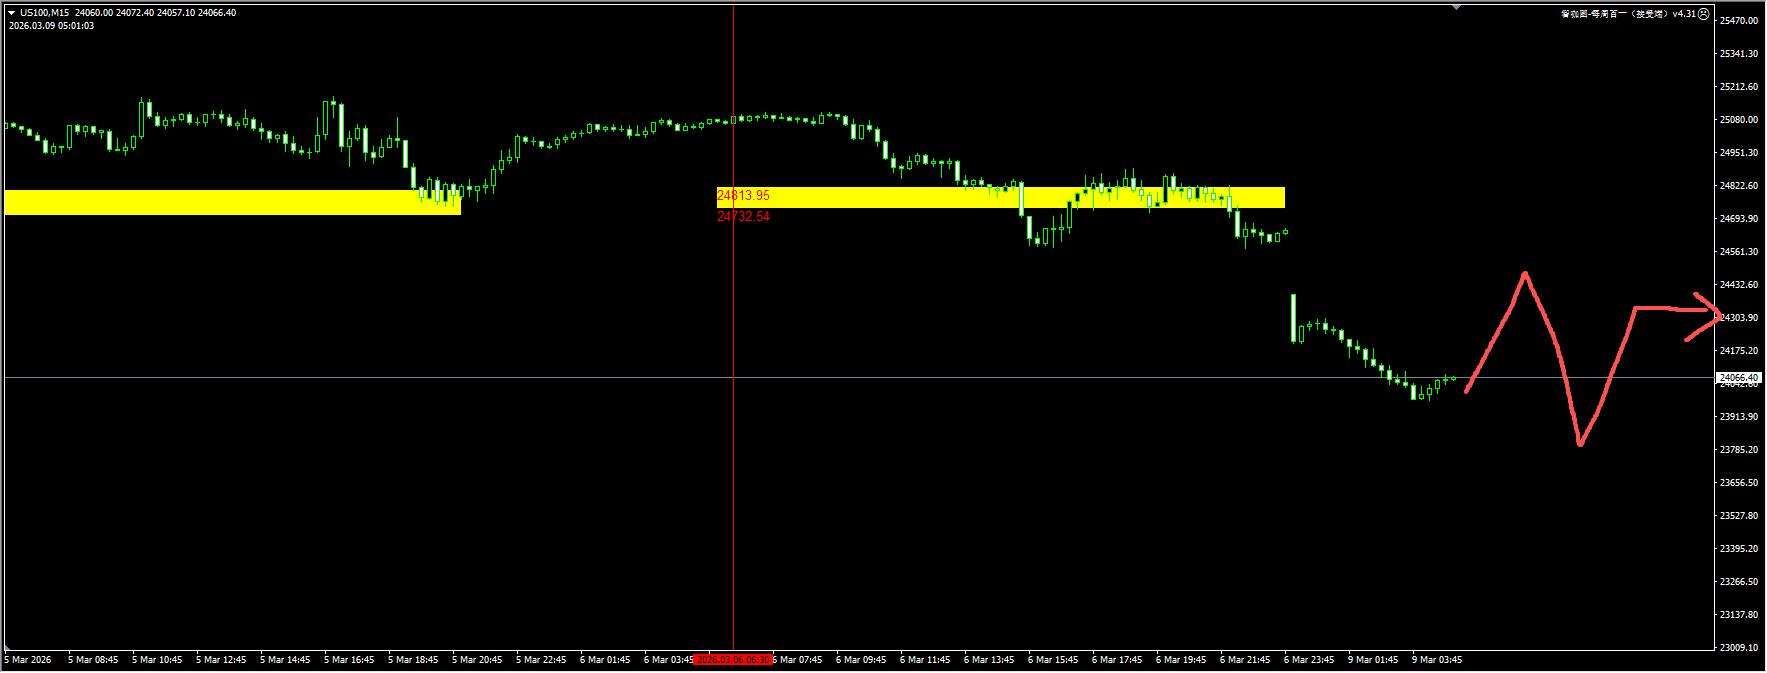The height and width of the screenshot is (673, 1767).
Task: Click the 6 Mar 15:45 time axis label
Action: [x=1052, y=660]
